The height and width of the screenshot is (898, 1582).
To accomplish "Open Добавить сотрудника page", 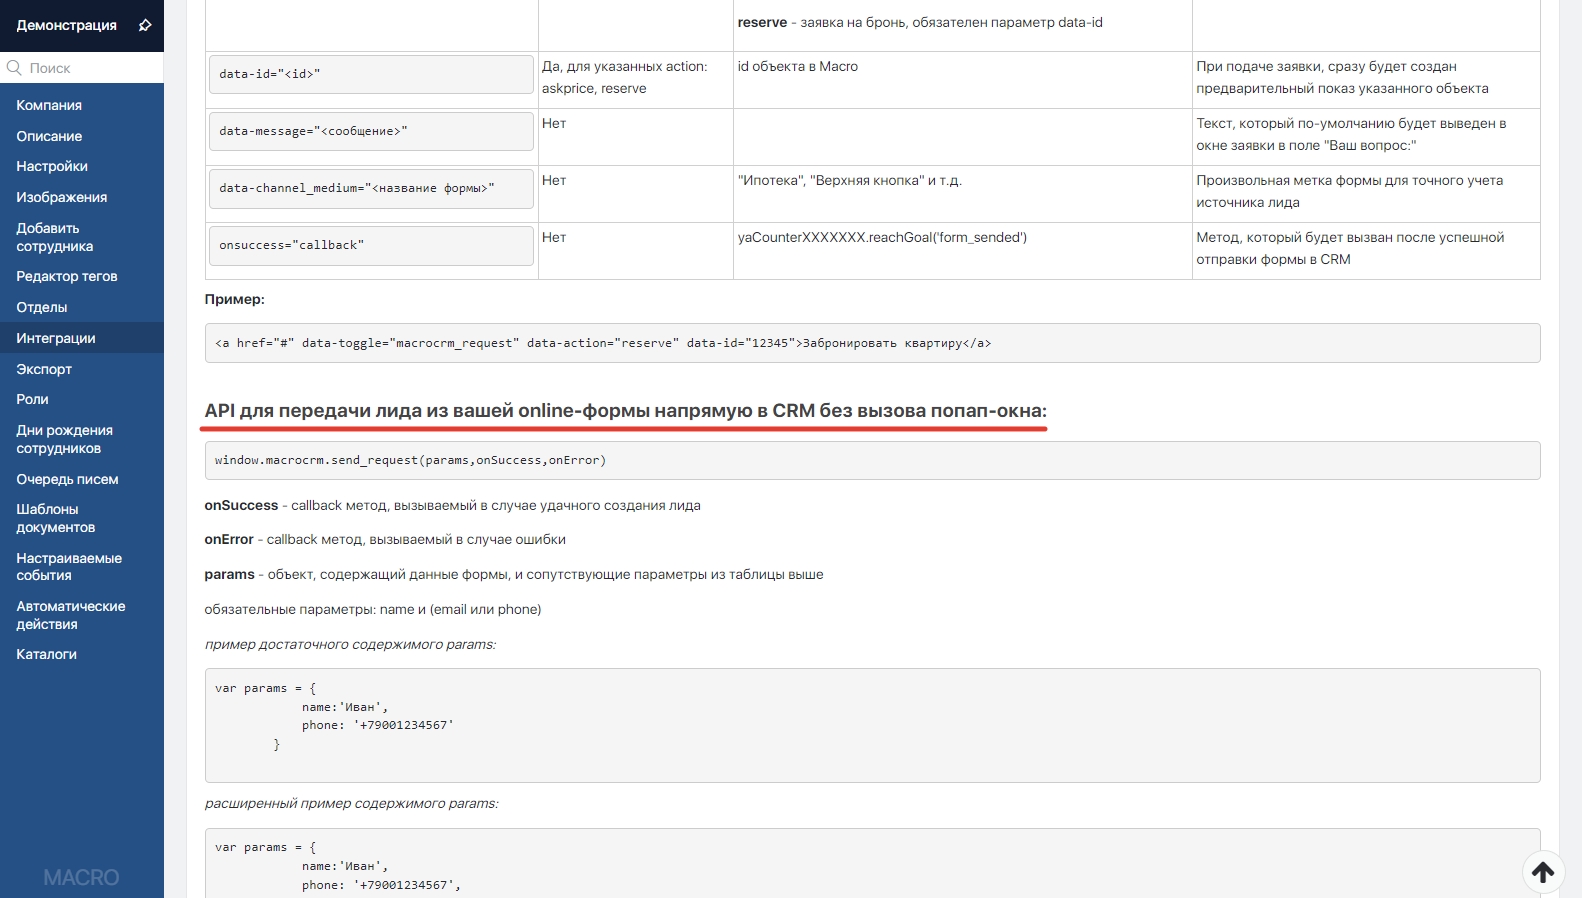I will pyautogui.click(x=55, y=237).
